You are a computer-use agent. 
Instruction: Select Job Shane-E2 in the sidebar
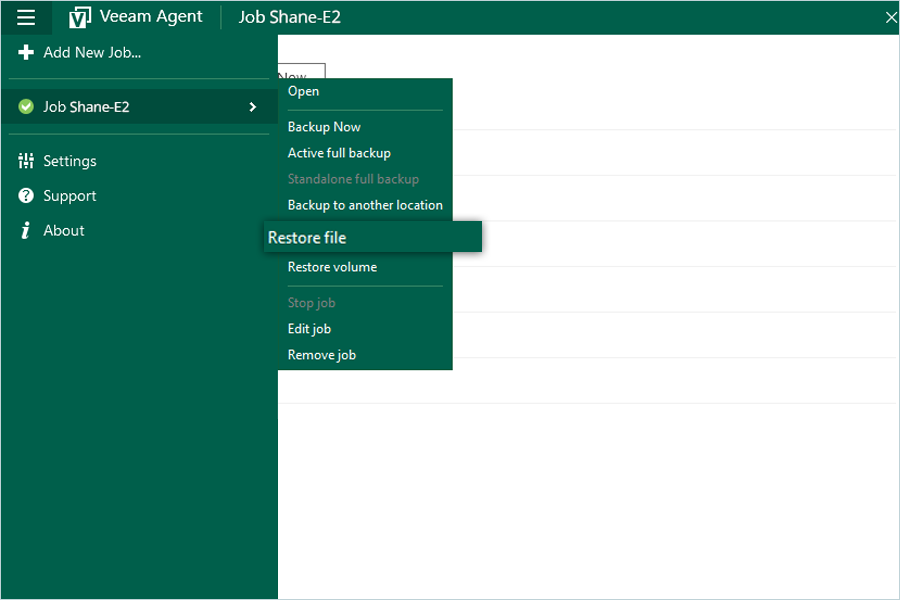(139, 107)
